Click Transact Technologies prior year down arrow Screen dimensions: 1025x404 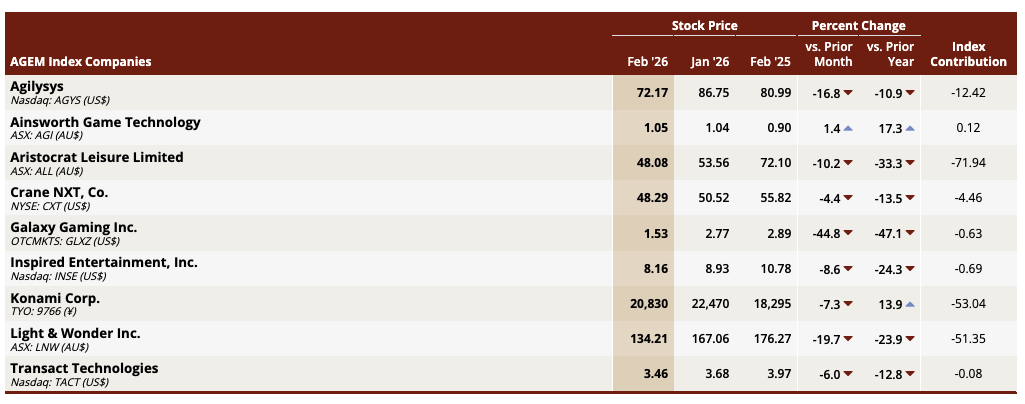[x=909, y=375]
